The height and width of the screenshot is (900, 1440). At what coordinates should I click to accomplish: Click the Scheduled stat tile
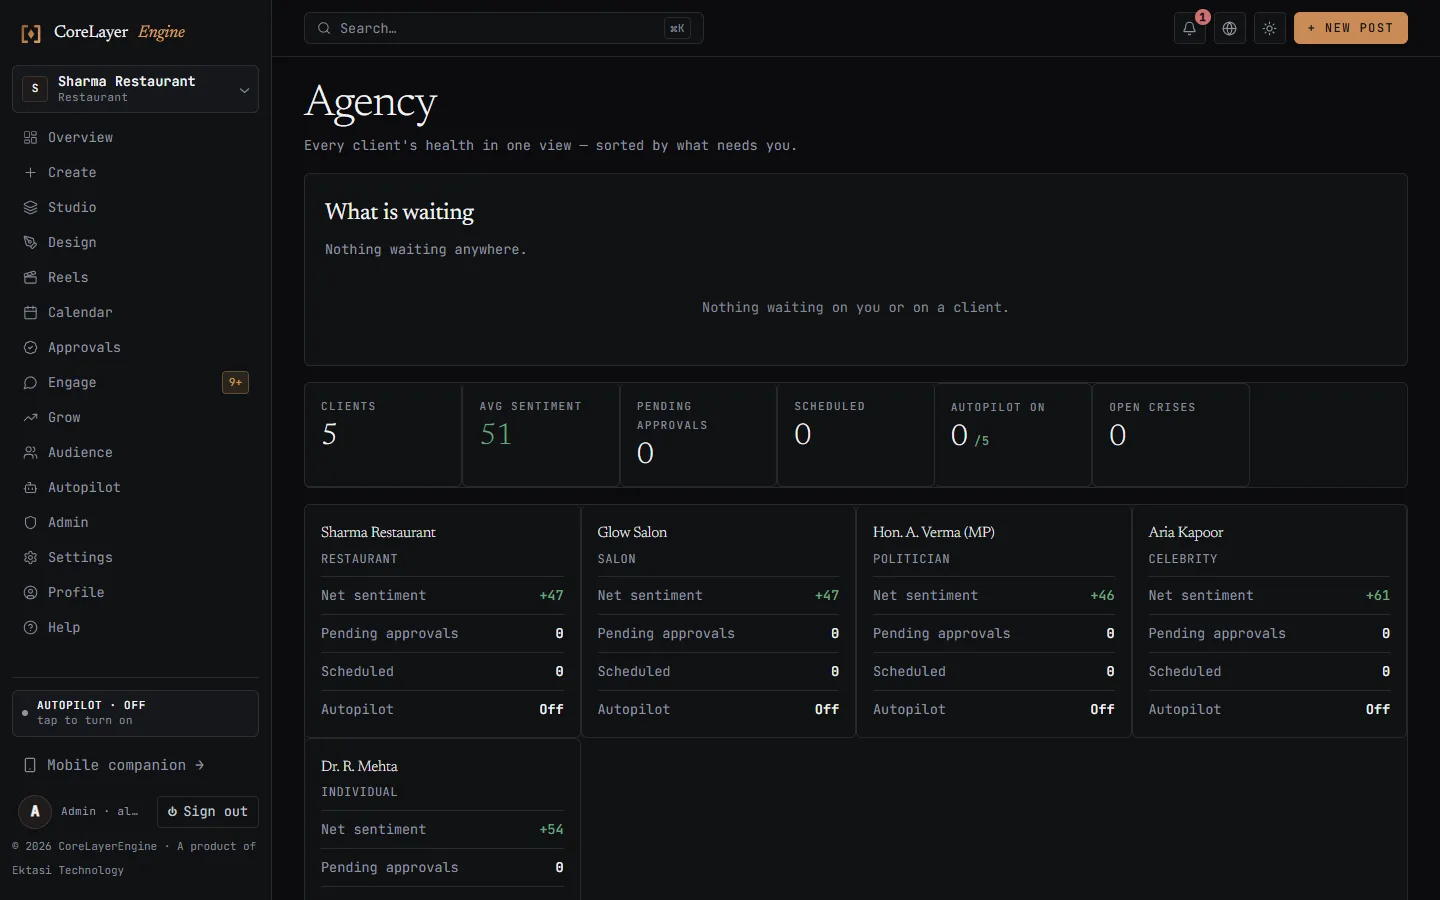point(856,435)
